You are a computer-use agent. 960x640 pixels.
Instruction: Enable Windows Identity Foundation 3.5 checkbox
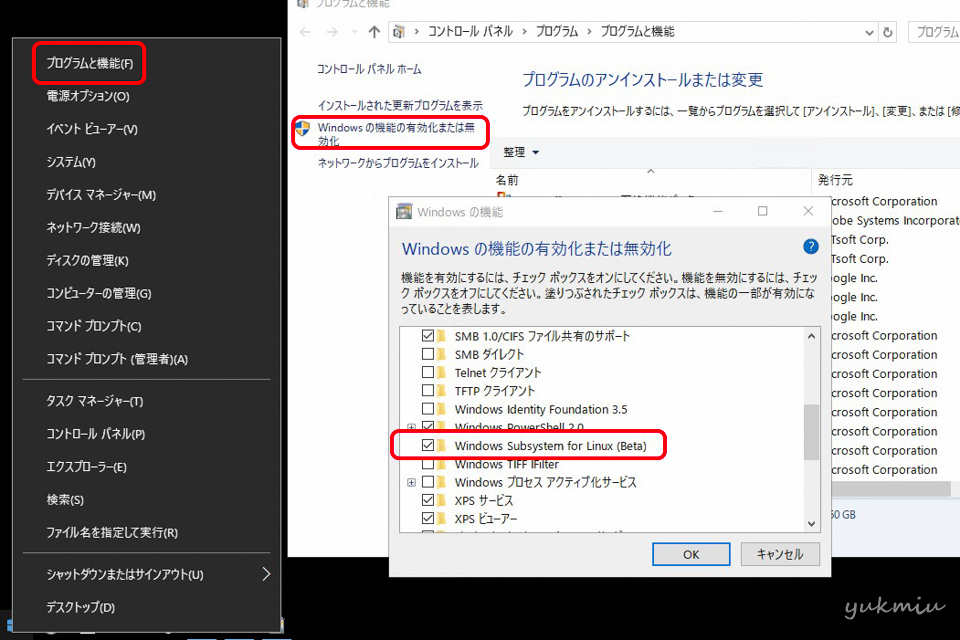click(428, 408)
